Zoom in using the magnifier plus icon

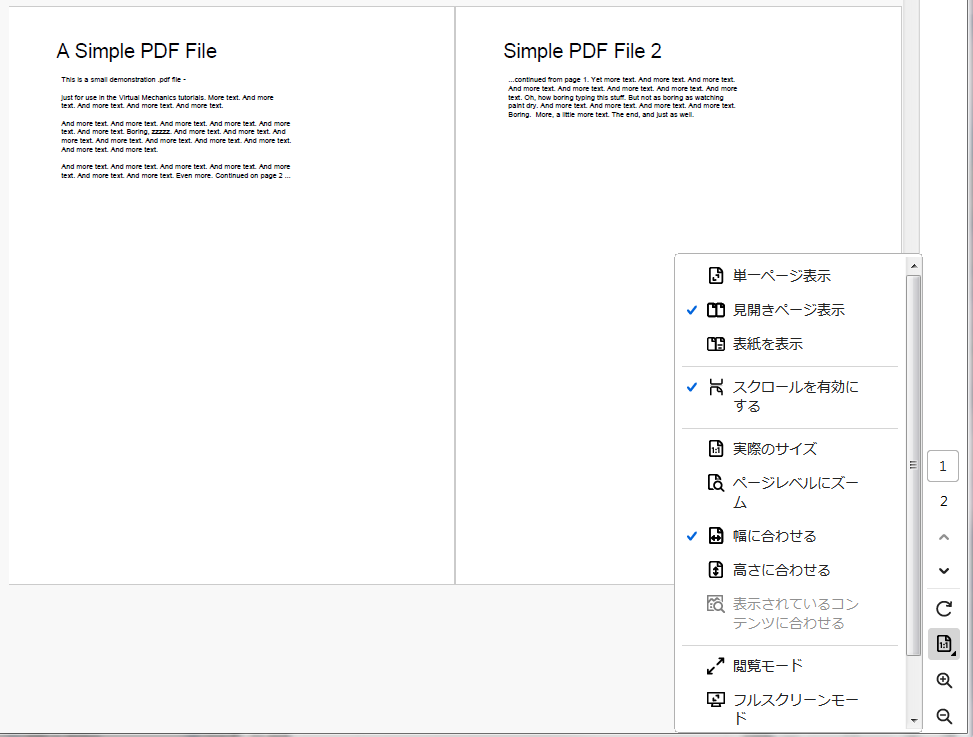(x=943, y=681)
